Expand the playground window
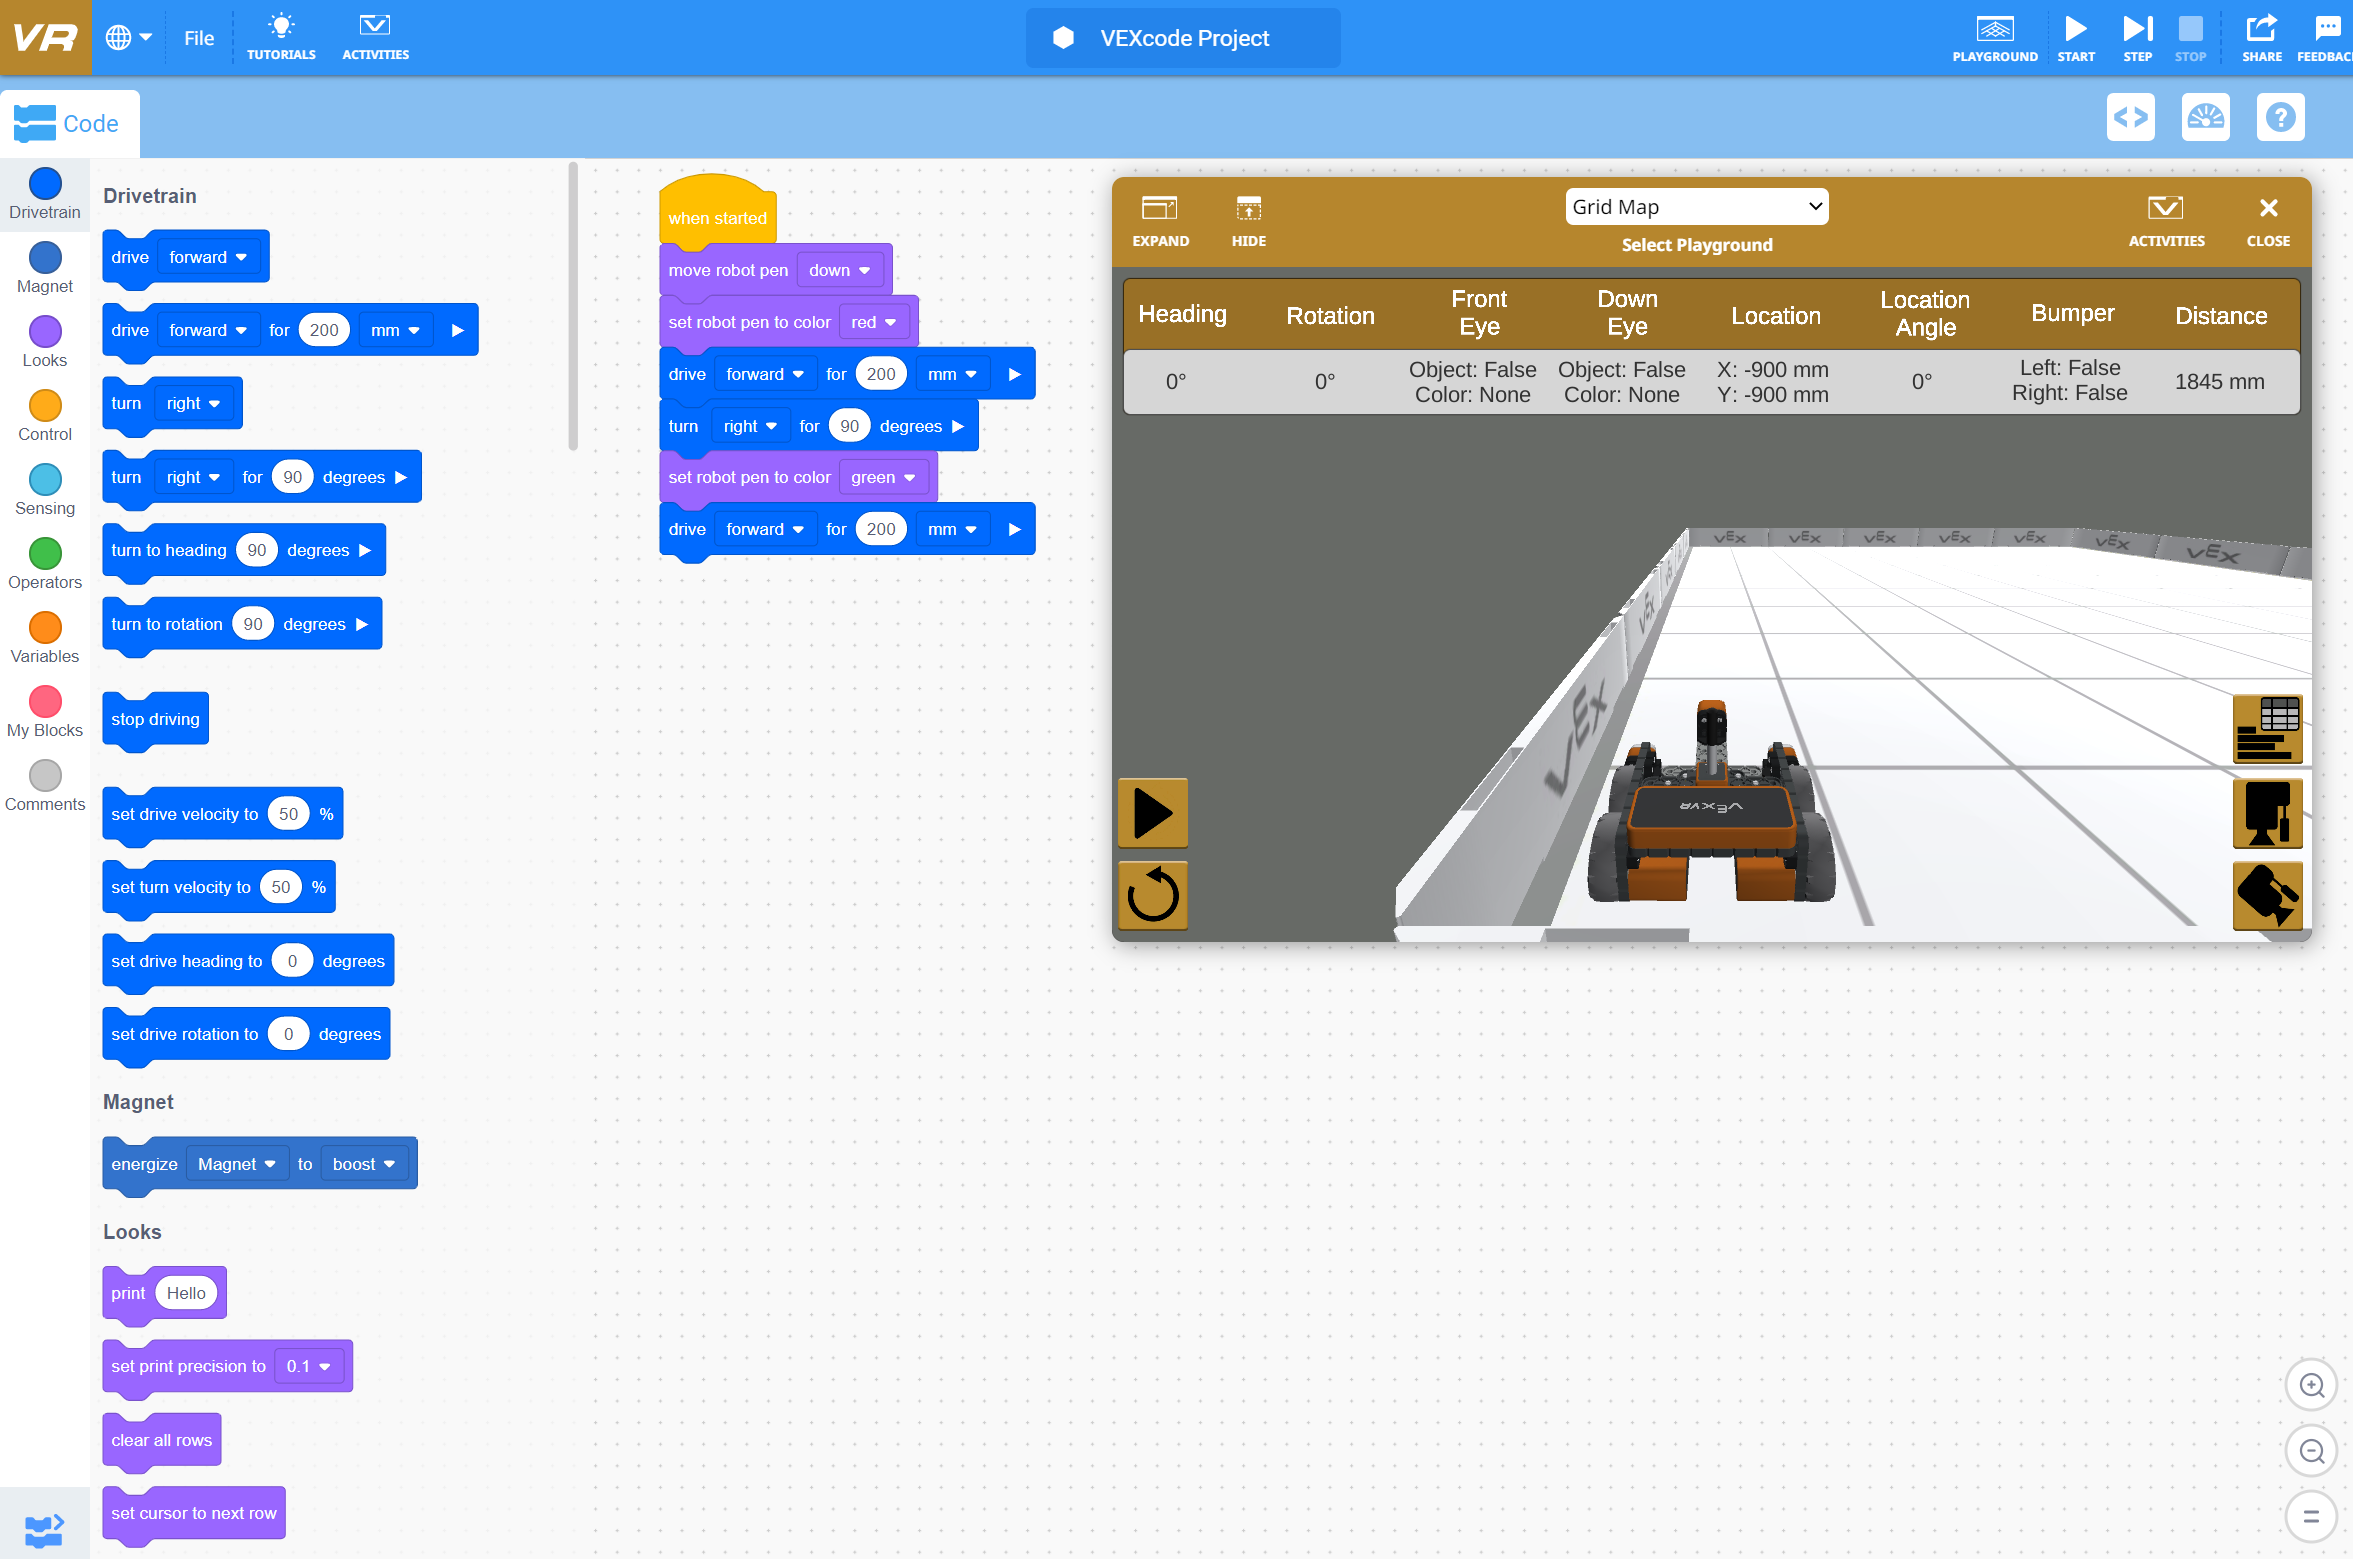 tap(1159, 221)
